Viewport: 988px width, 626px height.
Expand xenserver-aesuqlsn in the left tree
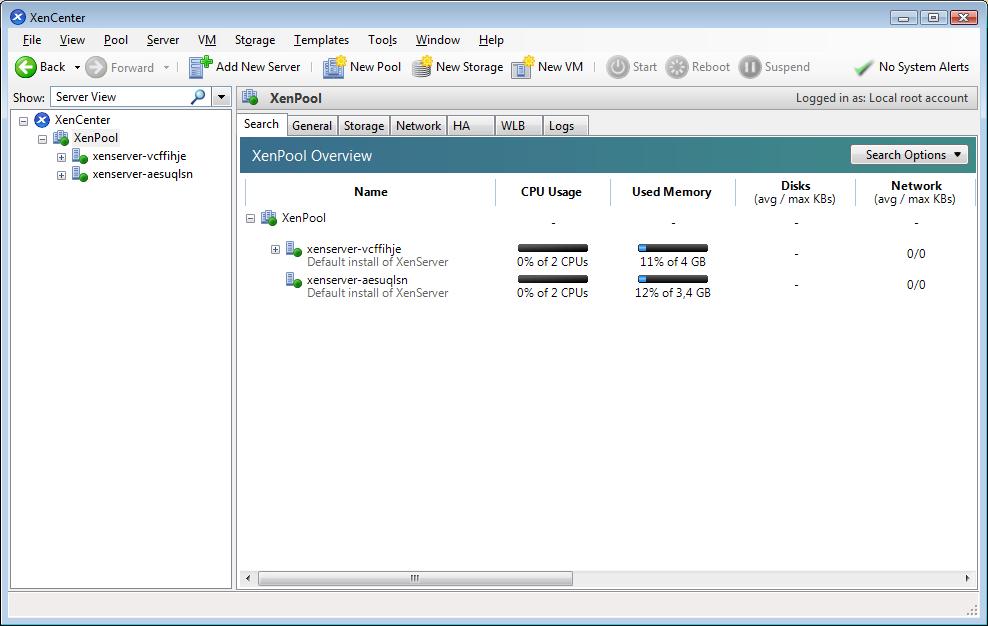61,175
